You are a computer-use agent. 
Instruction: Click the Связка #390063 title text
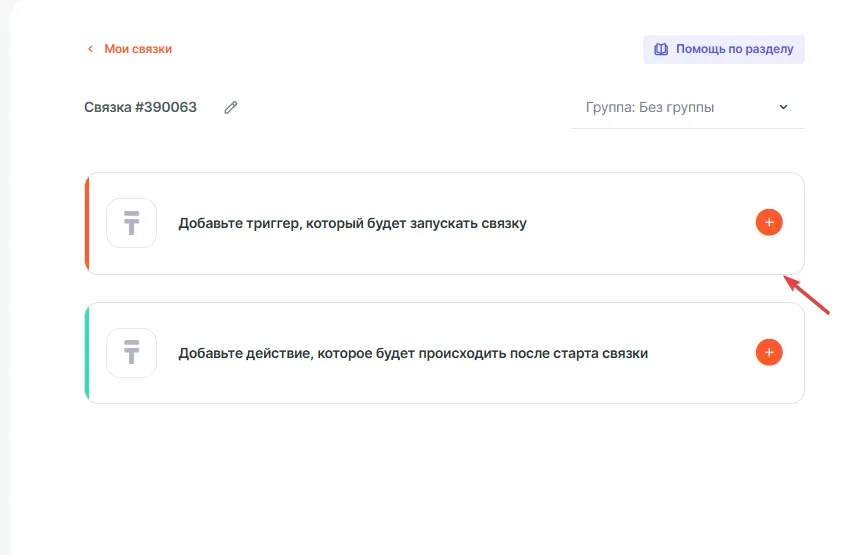tap(140, 108)
